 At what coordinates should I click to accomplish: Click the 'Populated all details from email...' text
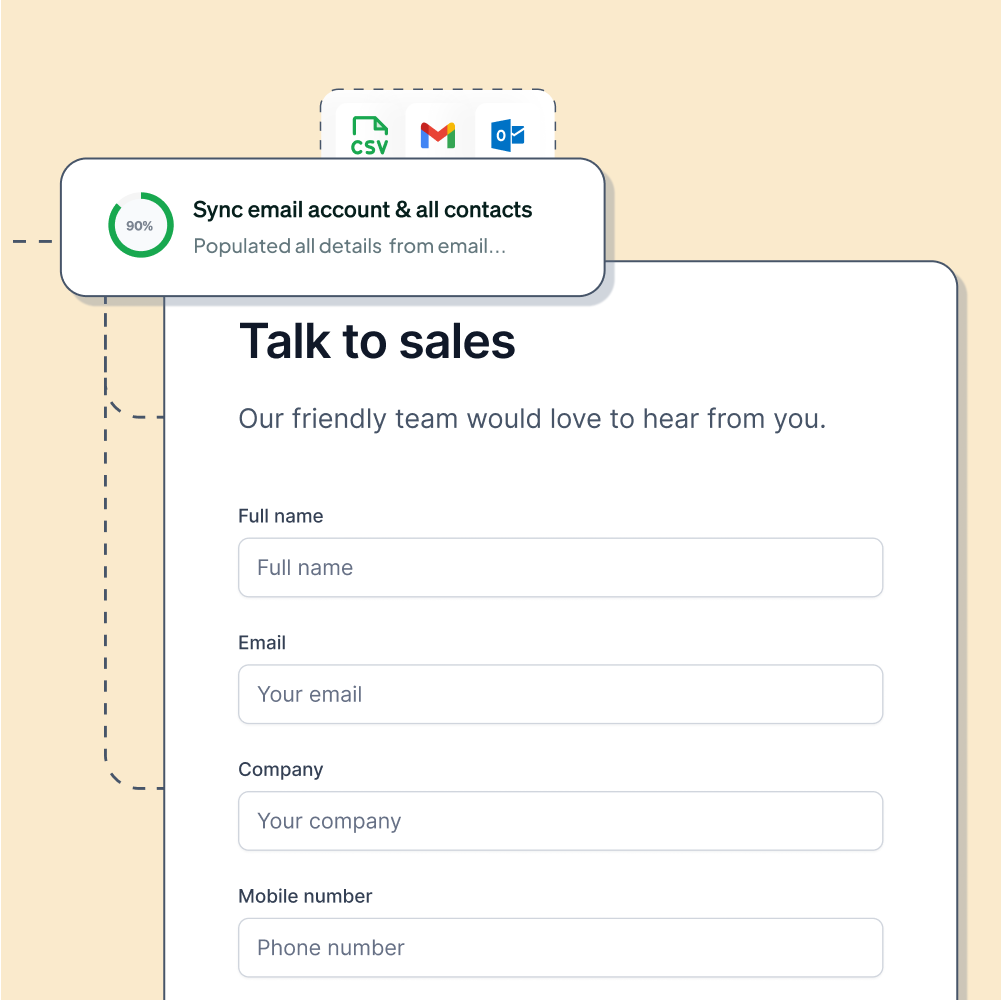point(349,246)
